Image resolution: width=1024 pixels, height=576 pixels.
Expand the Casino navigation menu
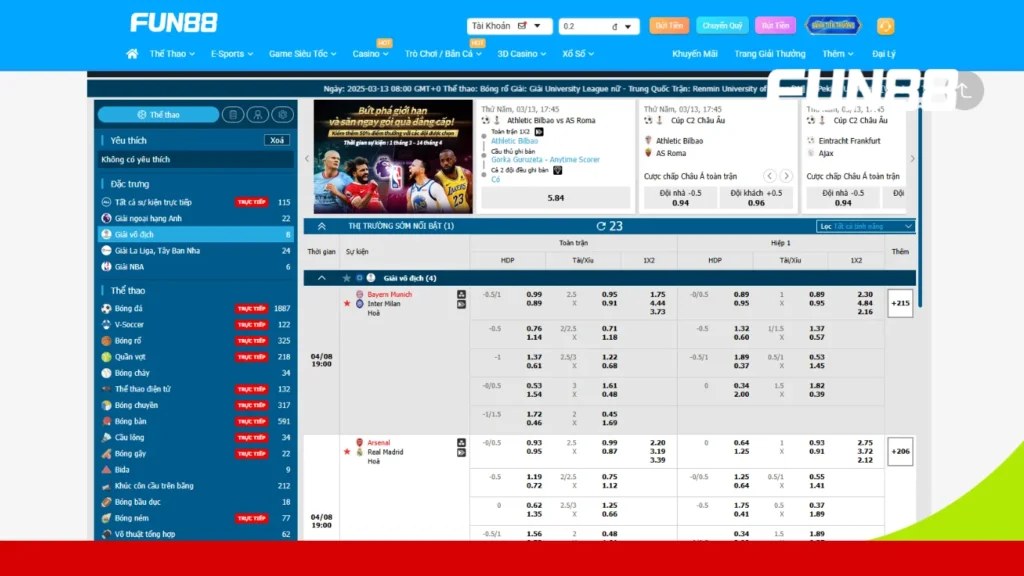370,54
